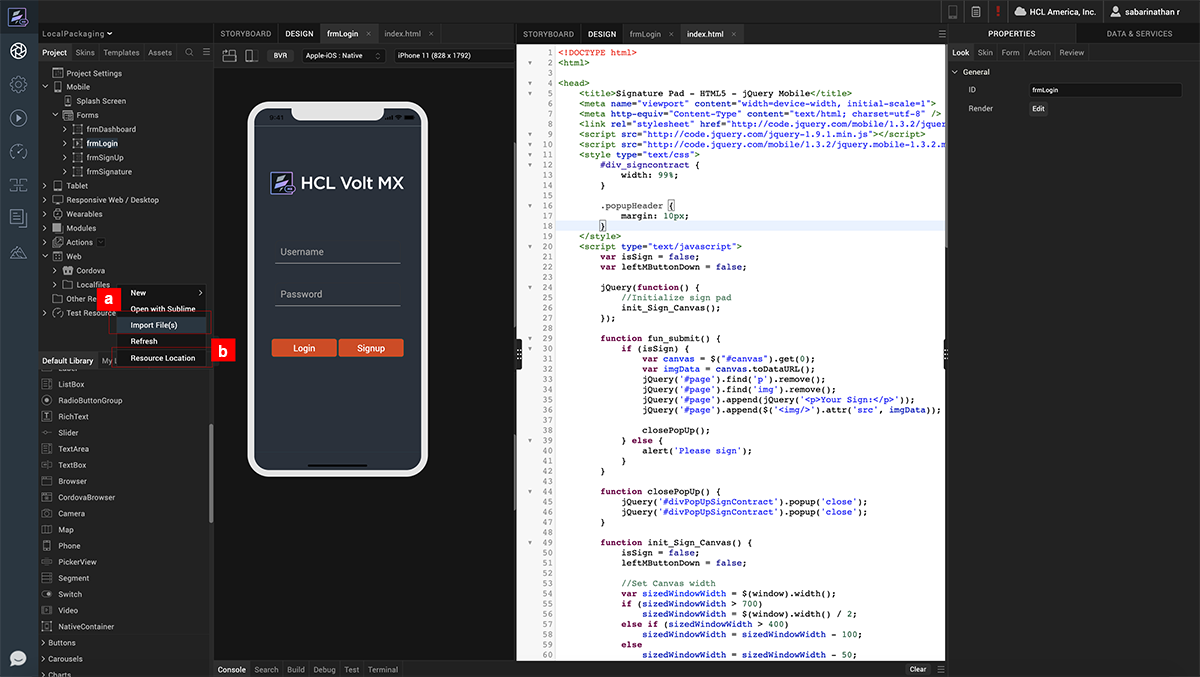Viewport: 1200px width, 677px height.
Task: Toggle the BVR button in design toolbar
Action: [x=281, y=56]
